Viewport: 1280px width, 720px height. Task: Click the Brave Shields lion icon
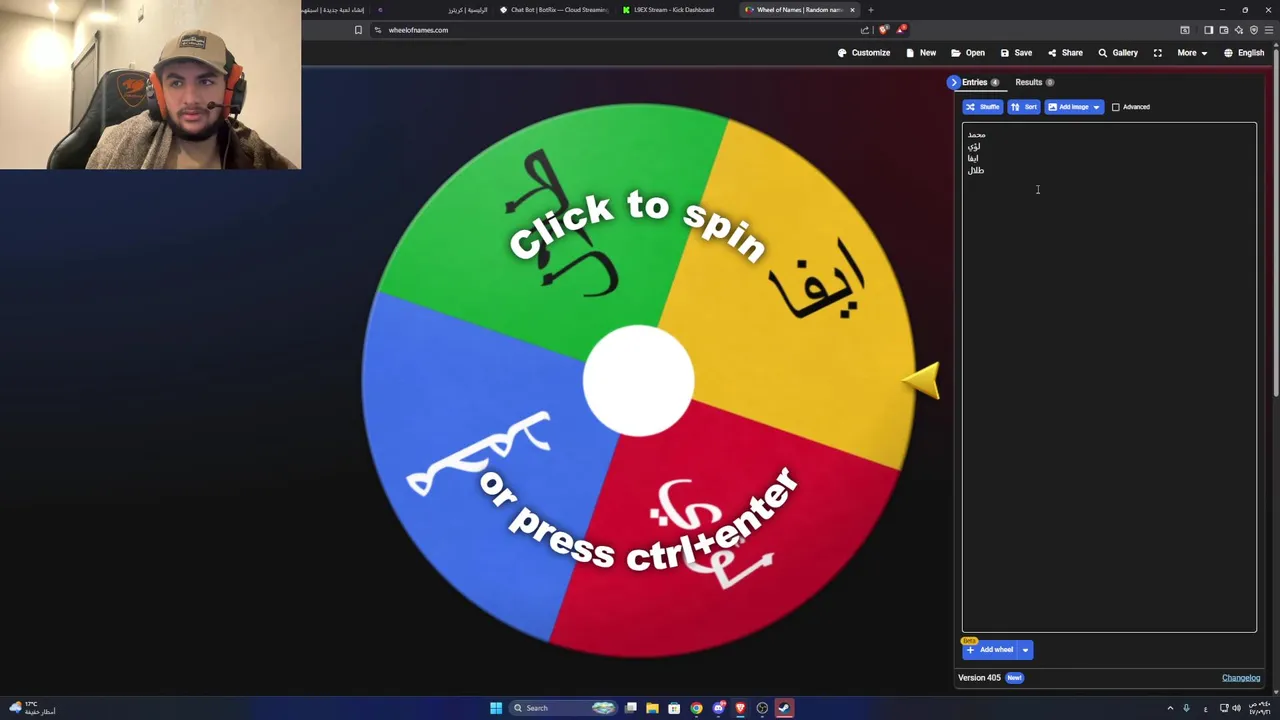[x=883, y=30]
